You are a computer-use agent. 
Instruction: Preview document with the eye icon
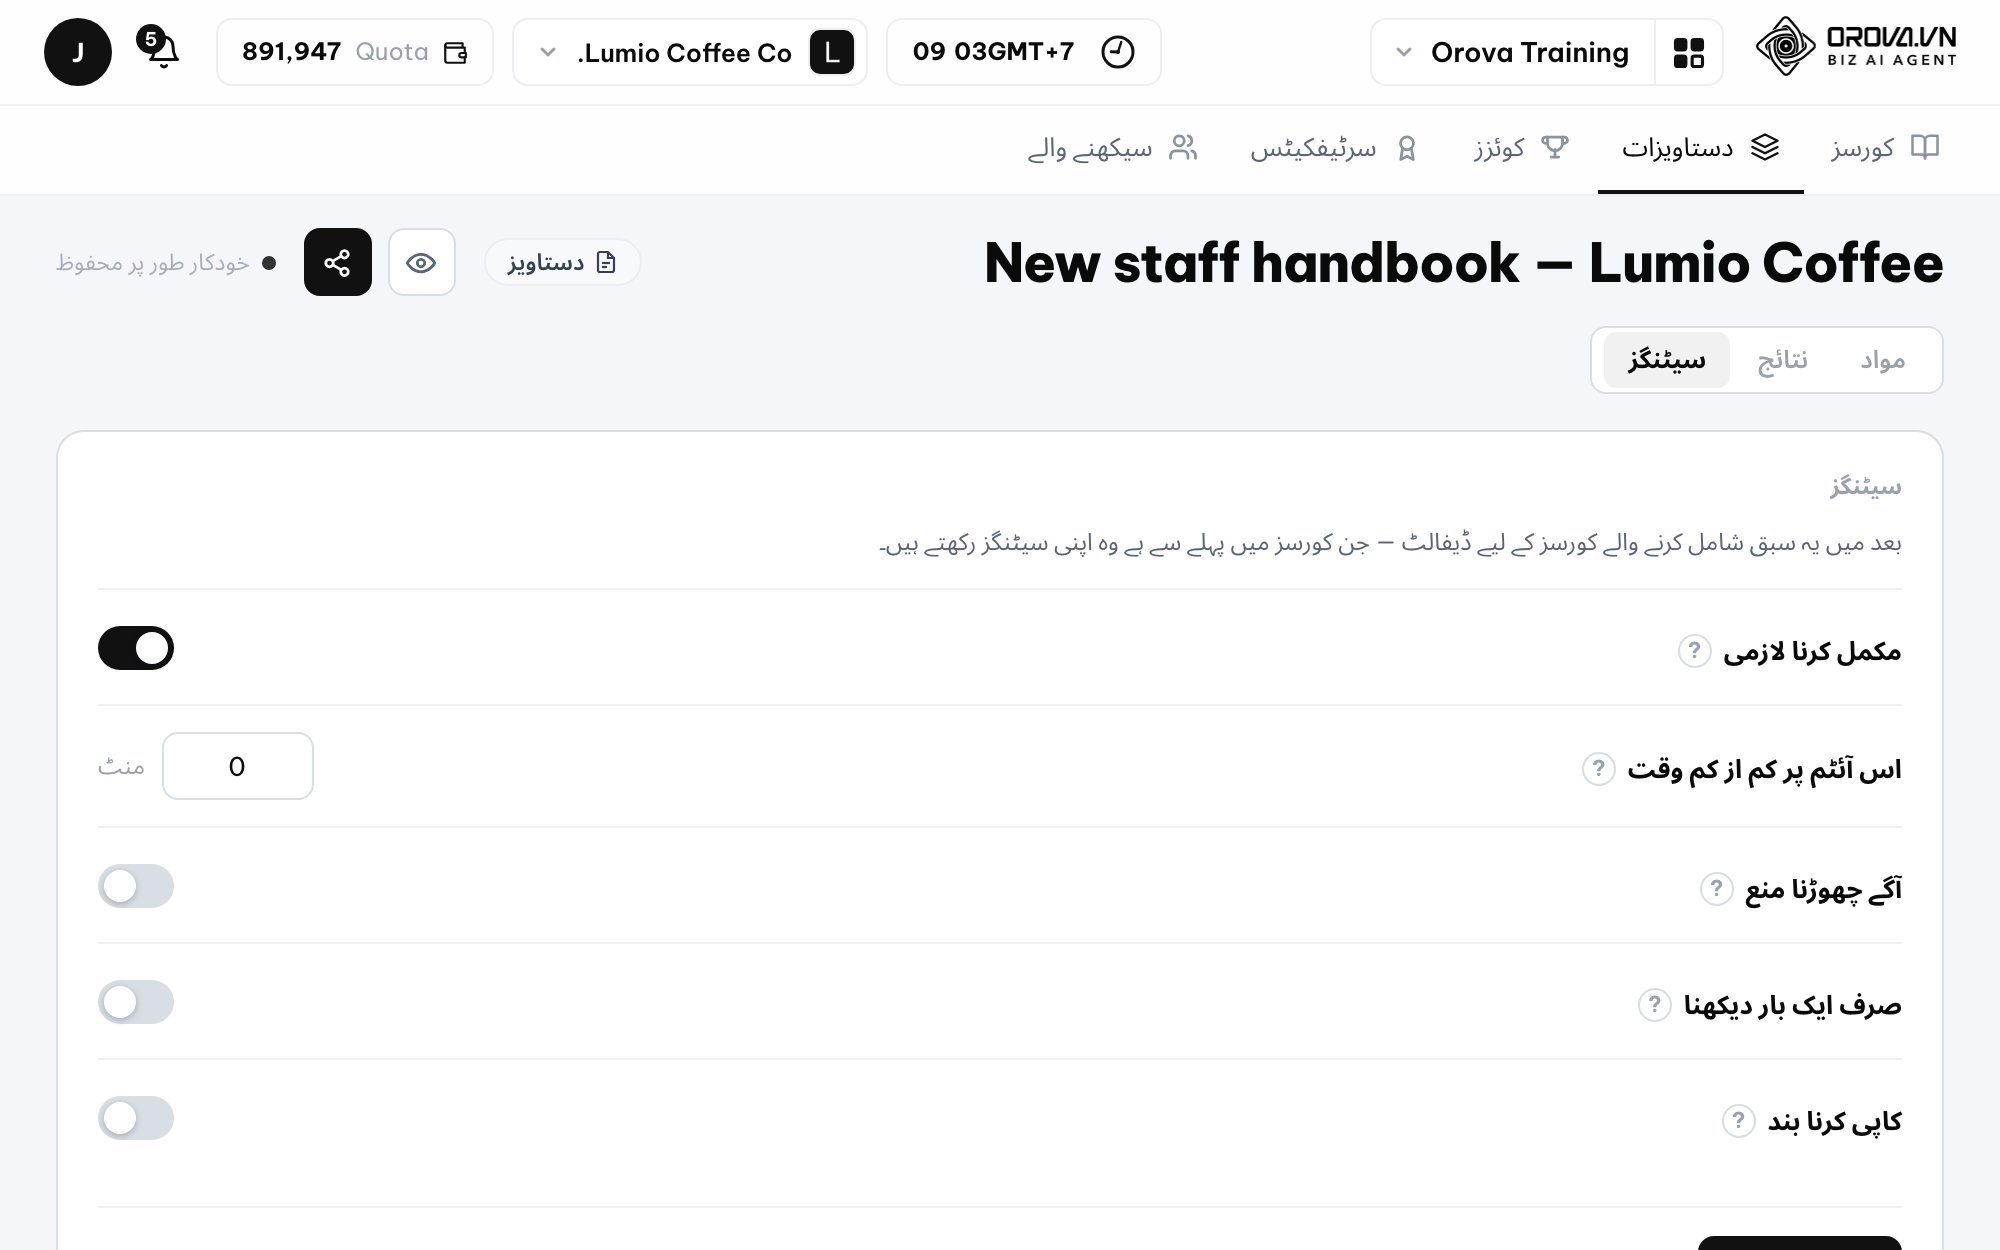(x=422, y=262)
